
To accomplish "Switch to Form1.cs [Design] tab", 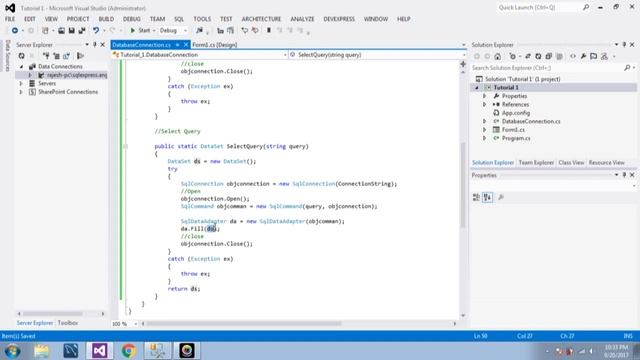I will 215,45.
